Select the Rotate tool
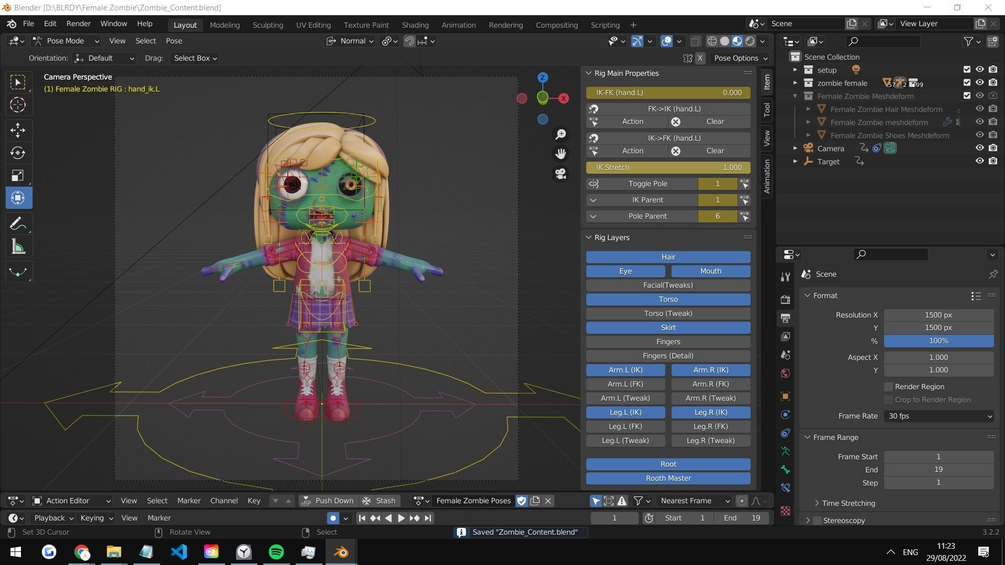This screenshot has width=1005, height=565. [x=18, y=153]
